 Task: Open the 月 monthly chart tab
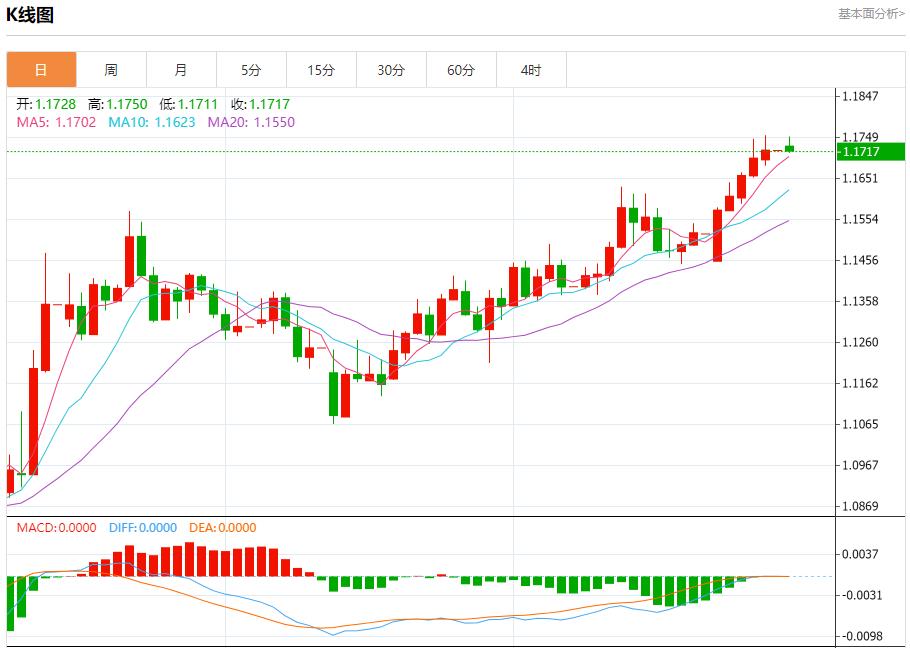[181, 70]
